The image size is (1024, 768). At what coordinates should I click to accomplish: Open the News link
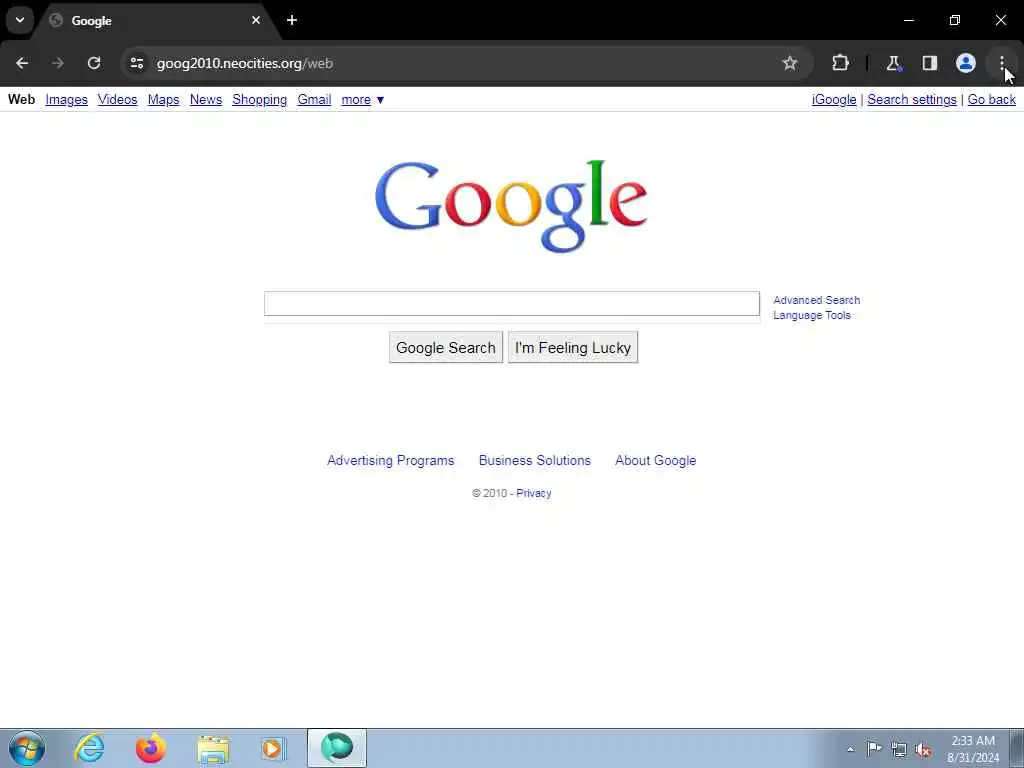tap(206, 99)
